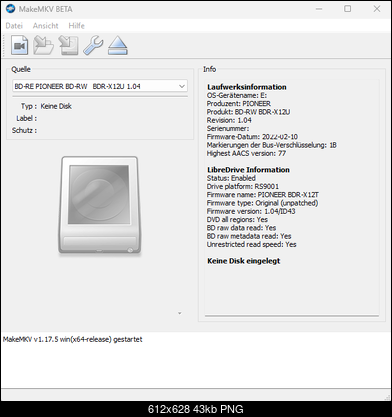The image size is (392, 417).
Task: Click the 'DVD all regions: Yes' line
Action: (x=237, y=219)
